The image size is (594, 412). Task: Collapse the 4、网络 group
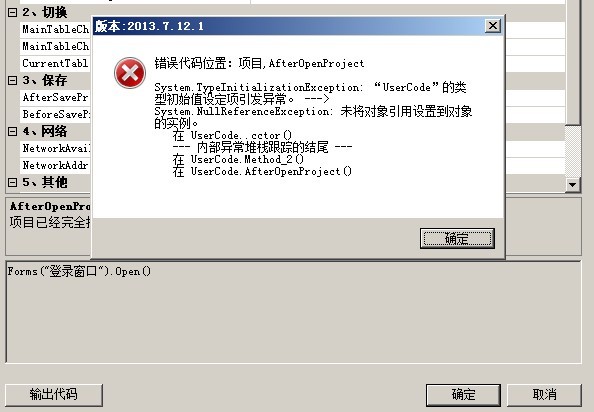[x=13, y=131]
